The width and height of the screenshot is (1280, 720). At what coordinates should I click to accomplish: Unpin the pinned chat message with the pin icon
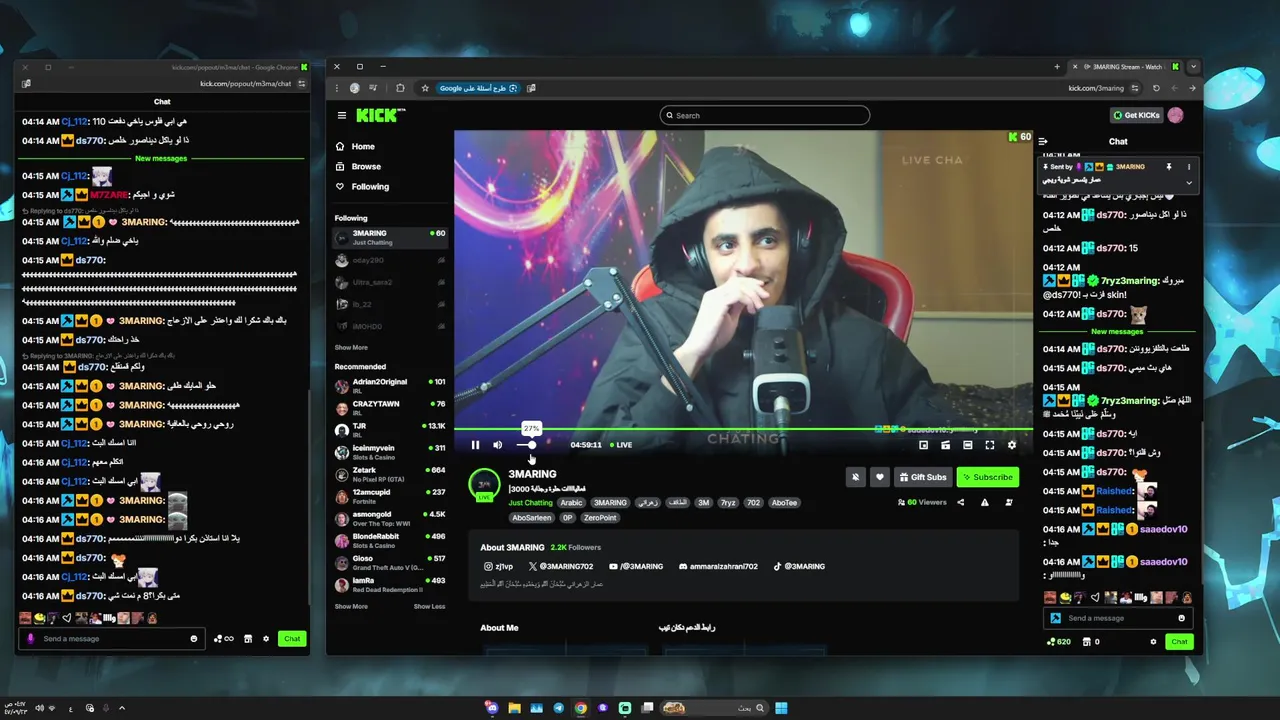click(x=1168, y=167)
